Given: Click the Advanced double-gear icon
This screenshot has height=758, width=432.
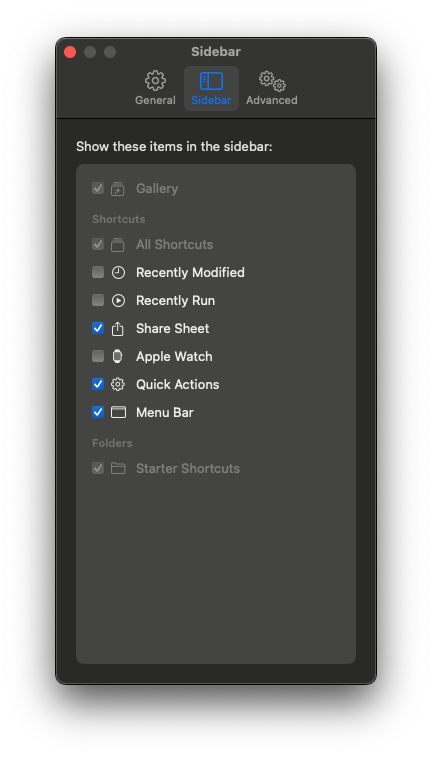Looking at the screenshot, I should [x=272, y=81].
